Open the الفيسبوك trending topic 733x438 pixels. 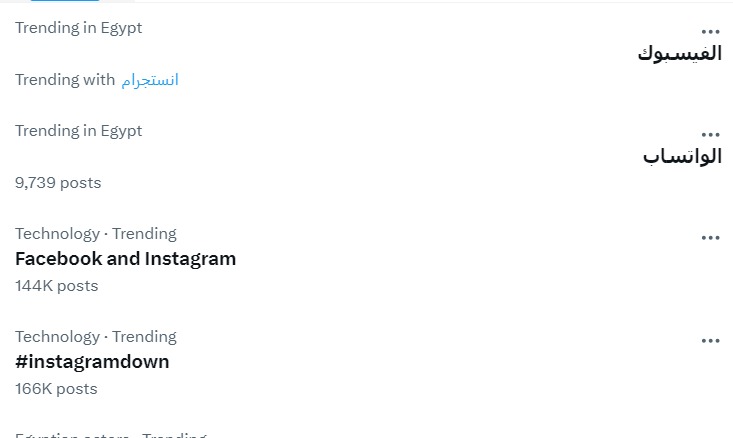click(x=679, y=54)
